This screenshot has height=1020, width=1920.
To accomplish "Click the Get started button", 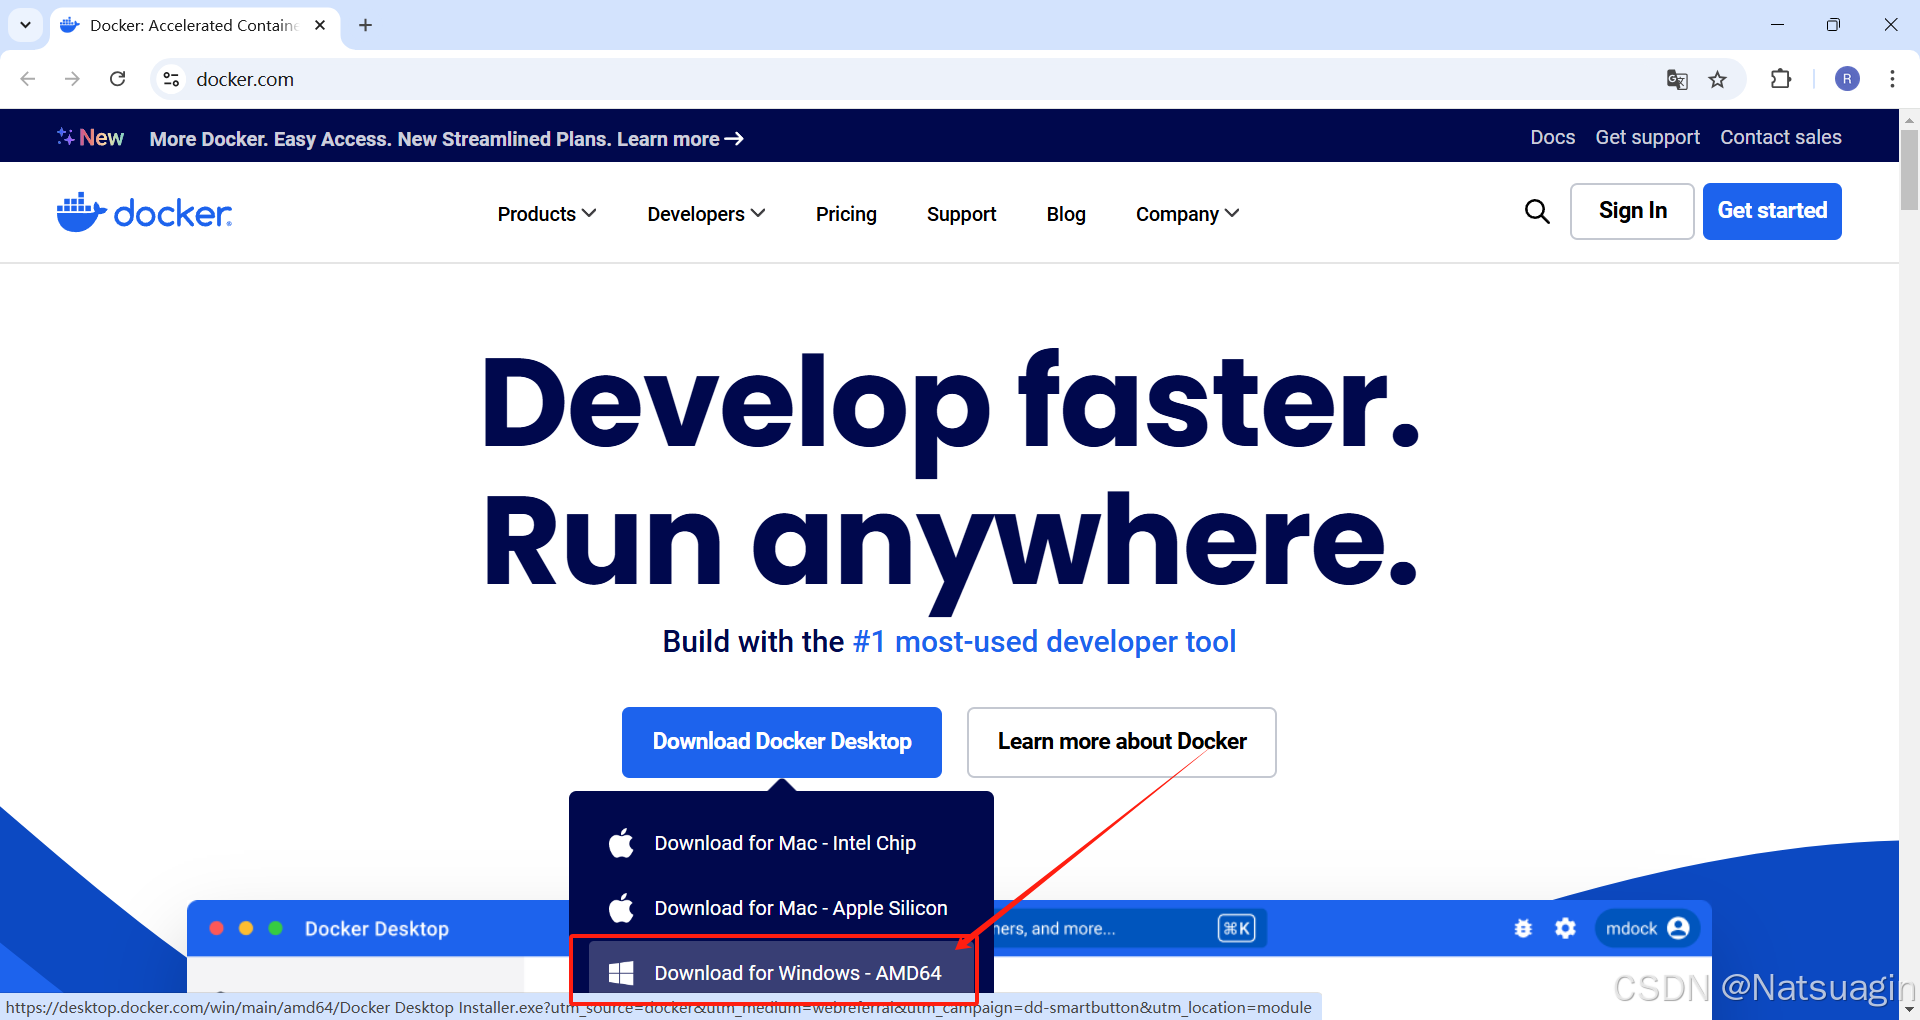I will click(x=1772, y=211).
